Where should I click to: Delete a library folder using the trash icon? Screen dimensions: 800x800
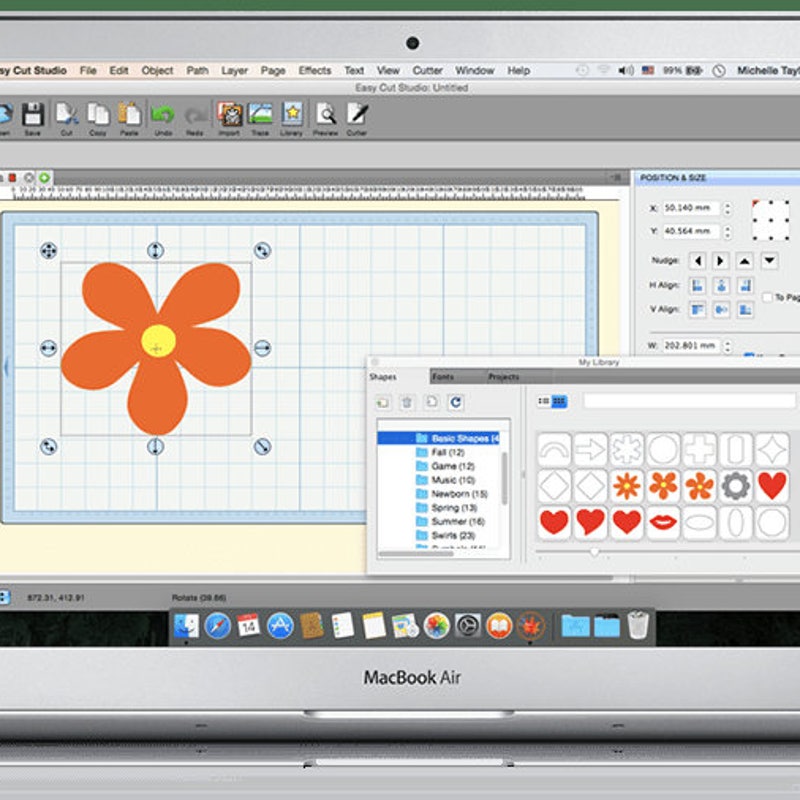pyautogui.click(x=406, y=401)
